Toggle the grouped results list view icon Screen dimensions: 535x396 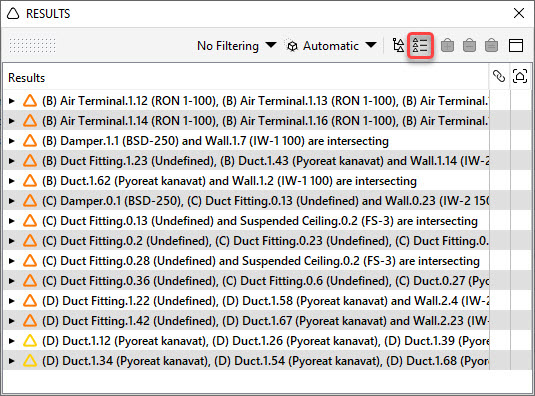(420, 45)
